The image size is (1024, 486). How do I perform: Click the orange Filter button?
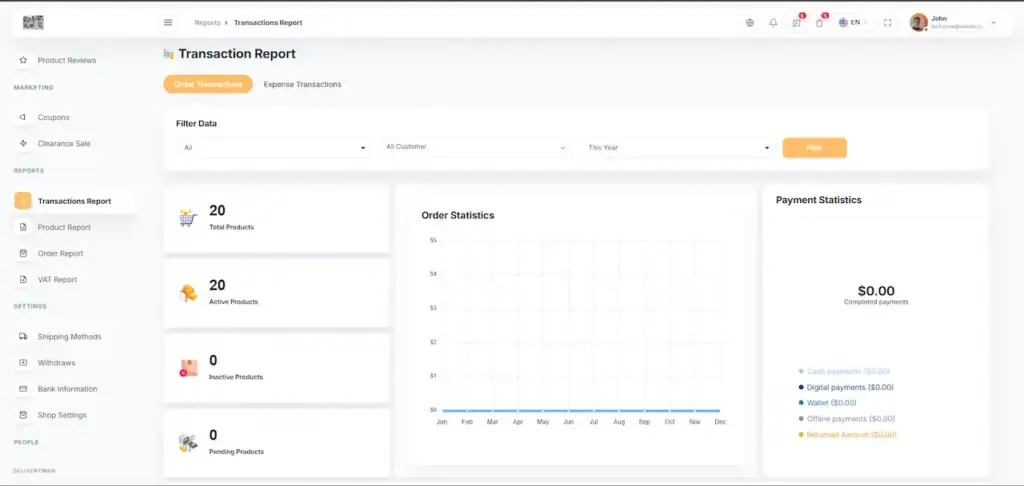[814, 148]
